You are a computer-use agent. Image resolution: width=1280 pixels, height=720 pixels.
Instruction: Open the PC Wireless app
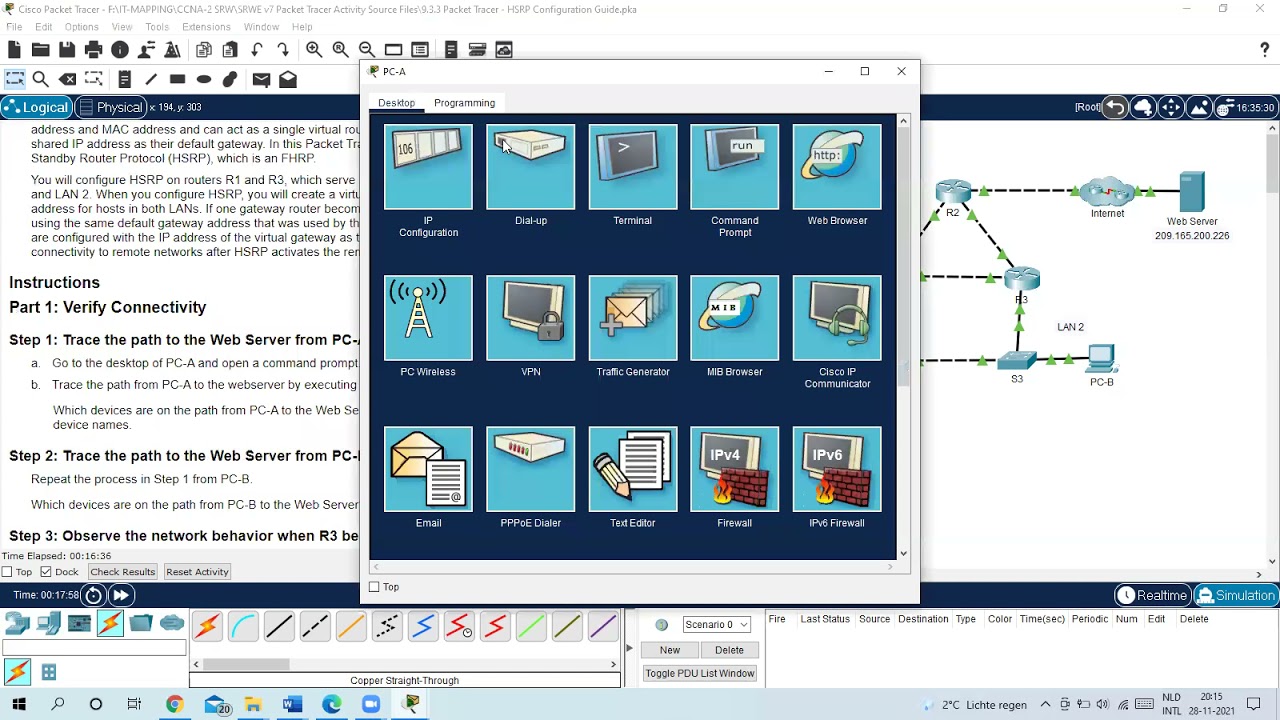click(x=428, y=318)
